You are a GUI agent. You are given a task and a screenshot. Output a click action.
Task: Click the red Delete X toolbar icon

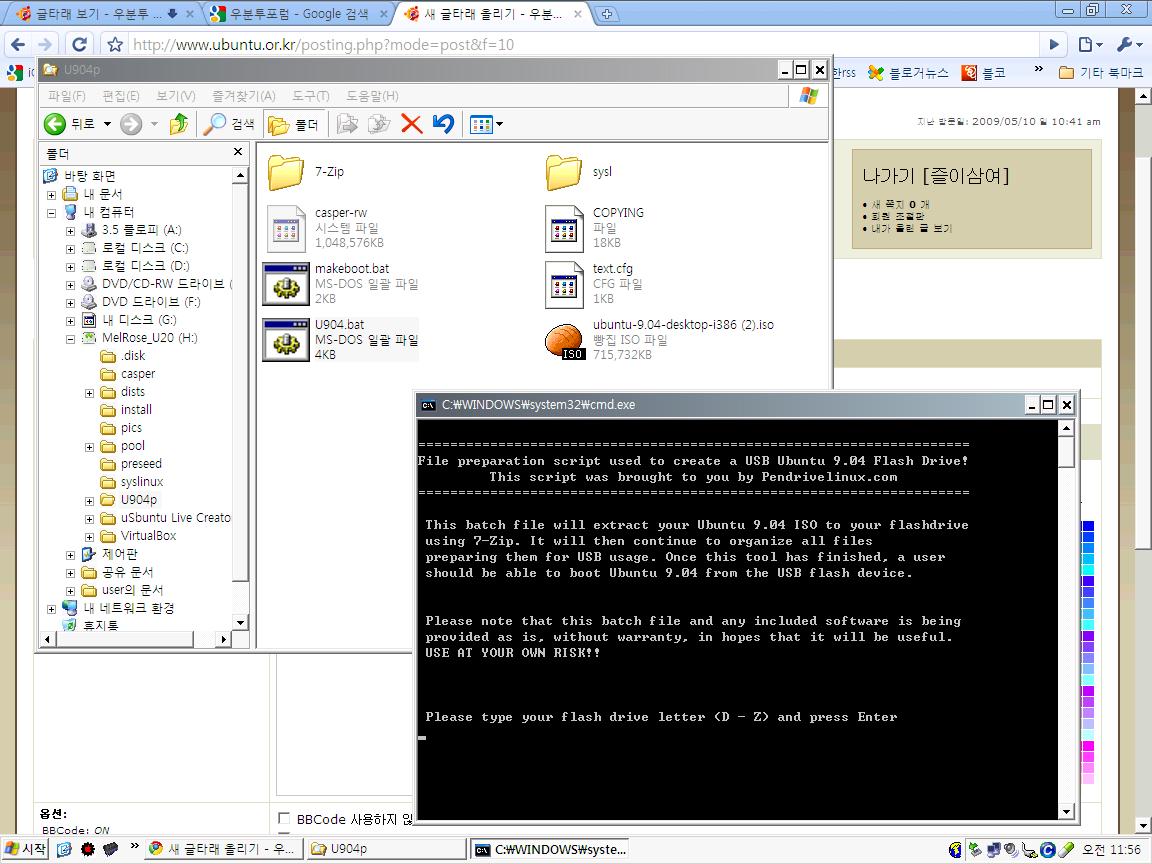tap(411, 124)
